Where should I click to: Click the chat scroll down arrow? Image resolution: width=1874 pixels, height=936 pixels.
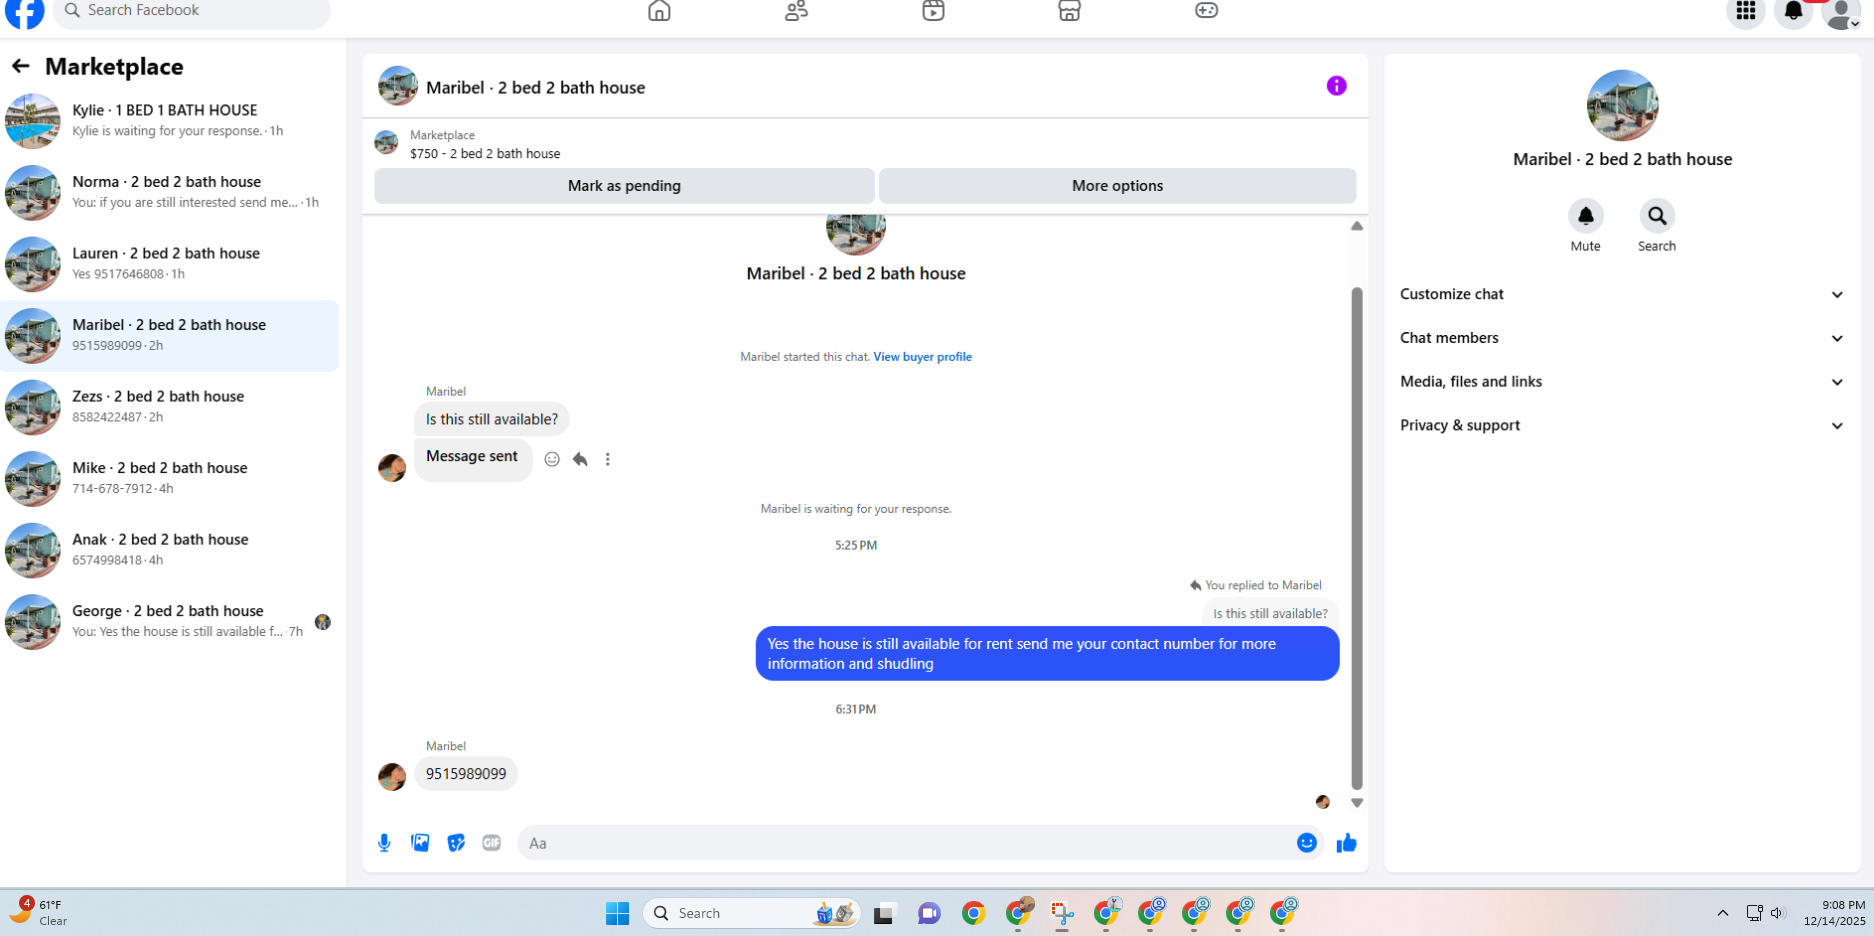point(1357,803)
